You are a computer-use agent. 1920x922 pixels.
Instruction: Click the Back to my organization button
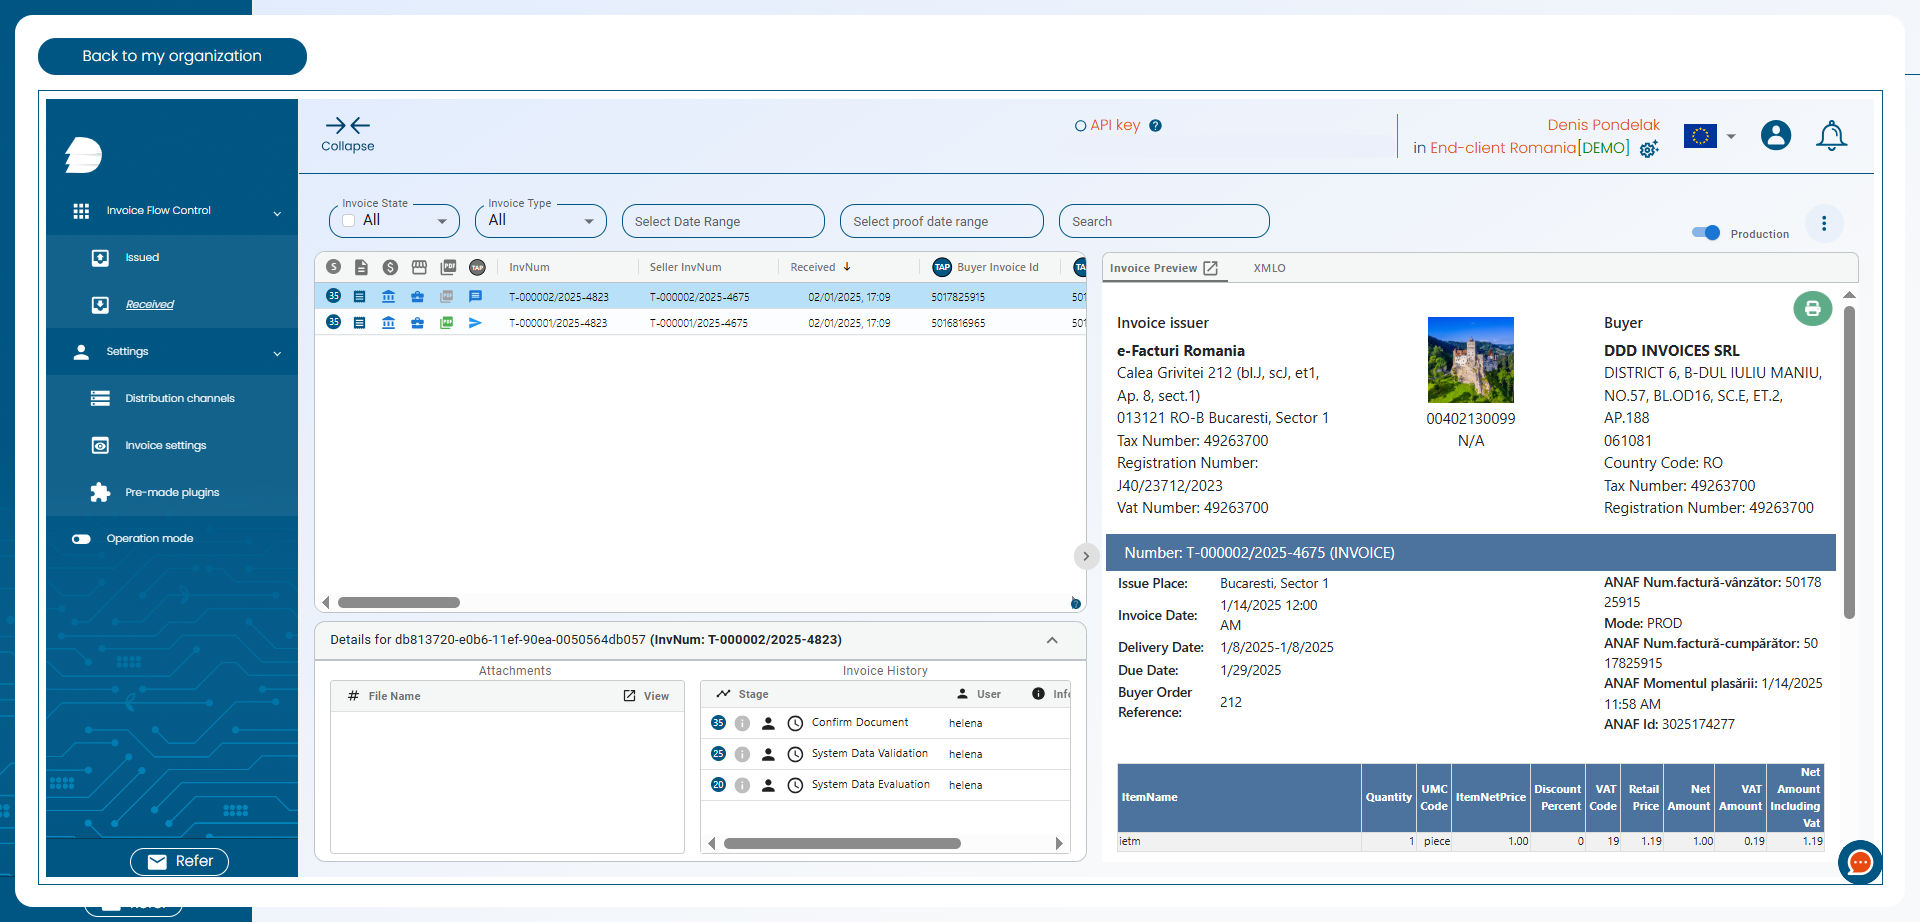coord(172,56)
